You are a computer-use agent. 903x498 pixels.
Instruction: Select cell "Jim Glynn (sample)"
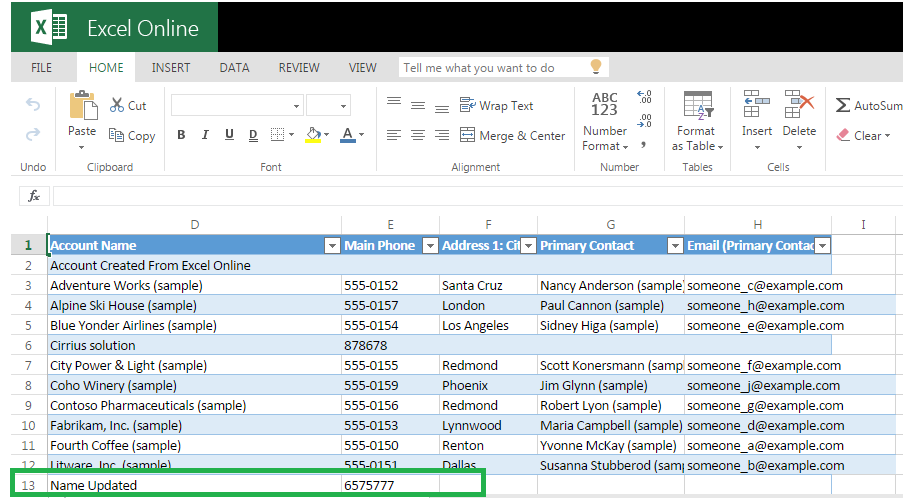(611, 385)
